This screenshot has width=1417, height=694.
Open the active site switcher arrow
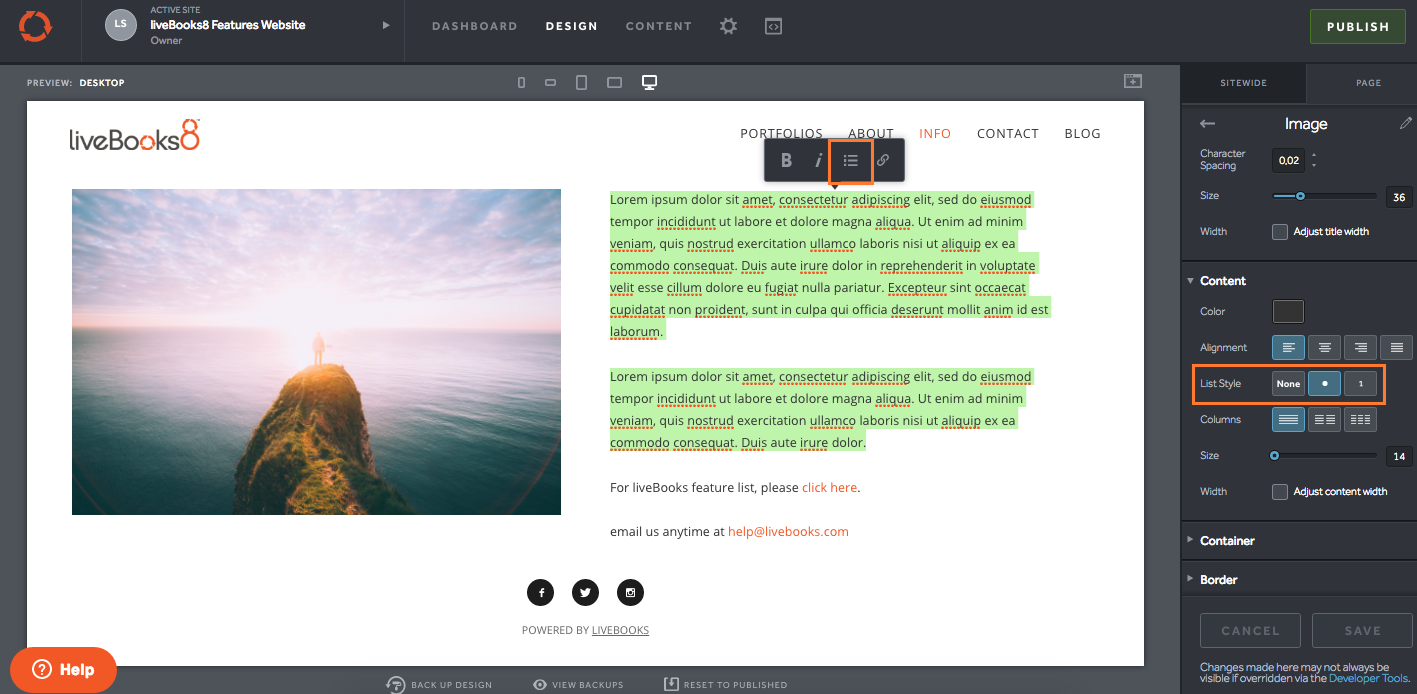pos(386,26)
